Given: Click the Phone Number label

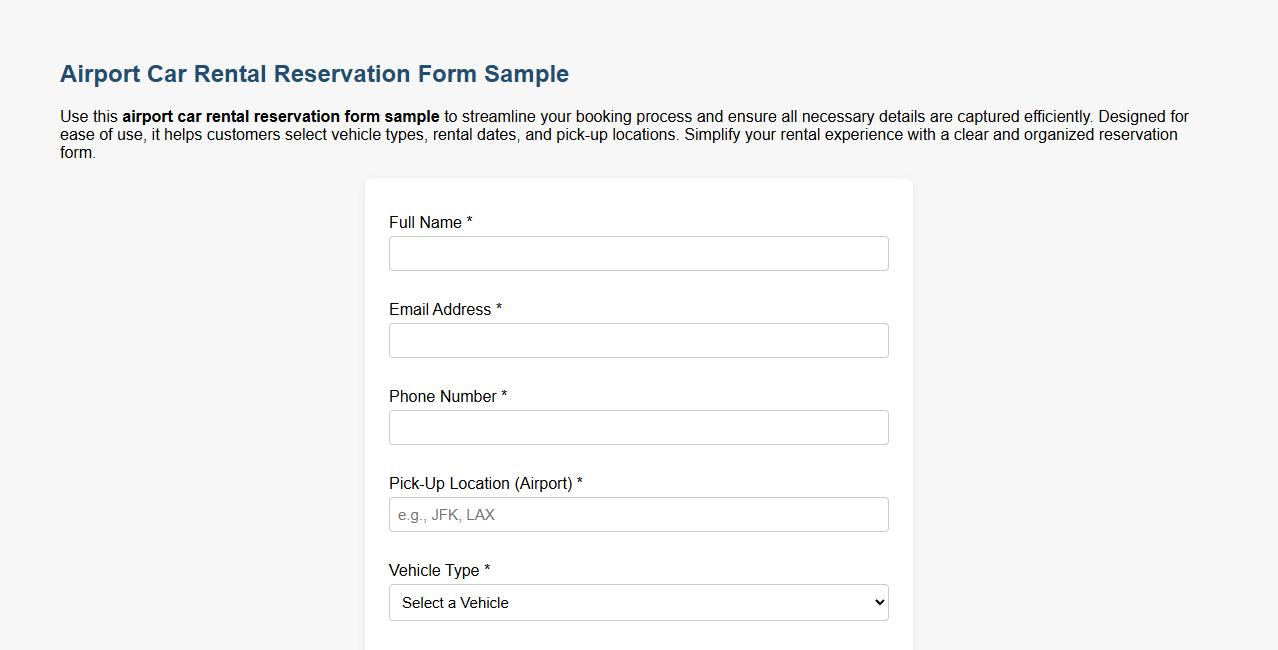Looking at the screenshot, I should click(441, 396).
